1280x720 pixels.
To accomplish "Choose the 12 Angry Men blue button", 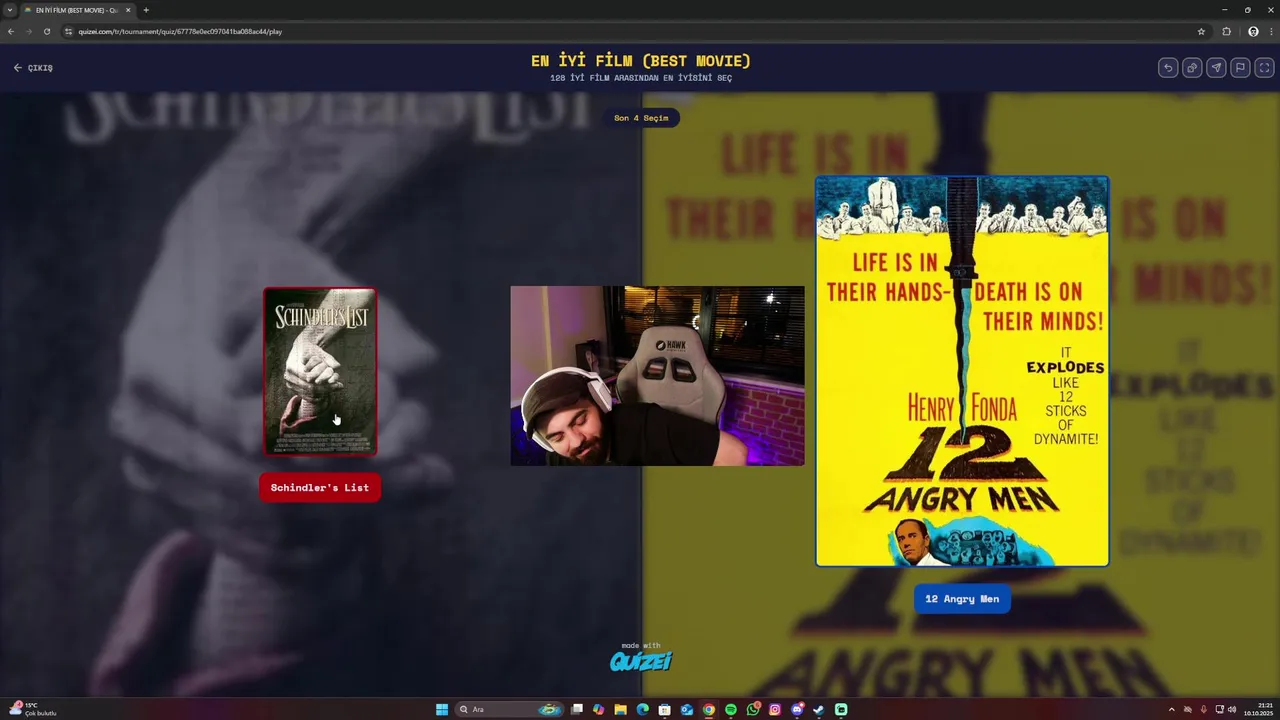I will (962, 599).
